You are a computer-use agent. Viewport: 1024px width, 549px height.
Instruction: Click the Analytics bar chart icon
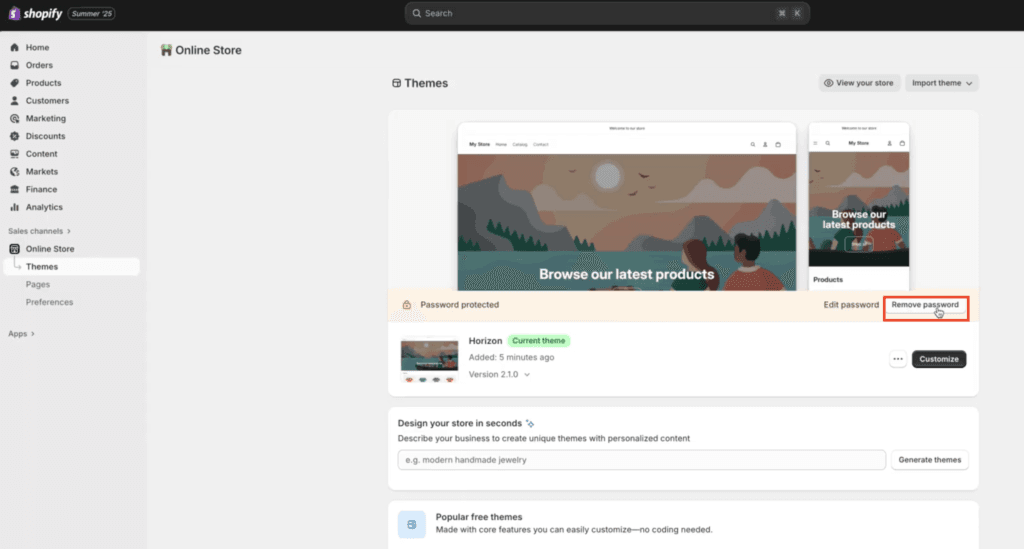click(14, 207)
